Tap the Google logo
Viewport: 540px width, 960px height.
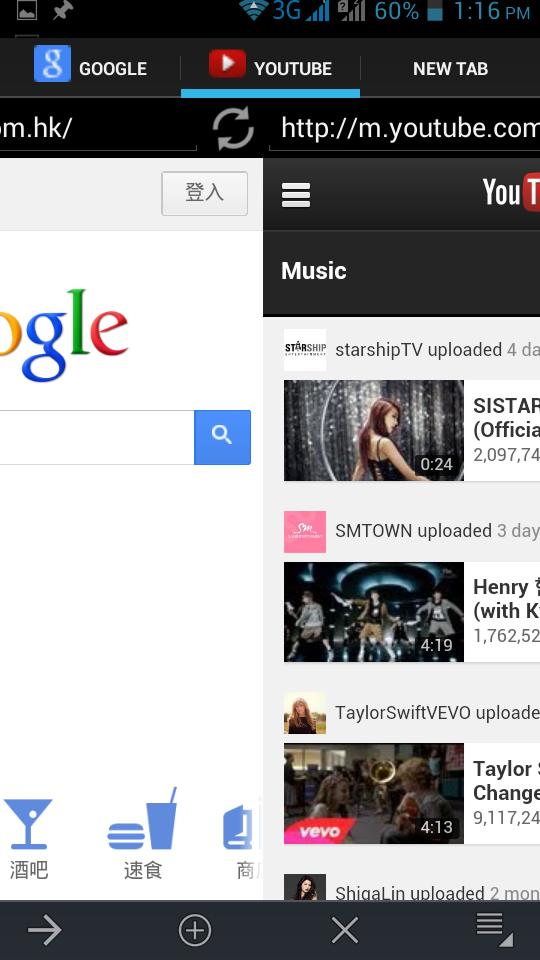[x=64, y=334]
